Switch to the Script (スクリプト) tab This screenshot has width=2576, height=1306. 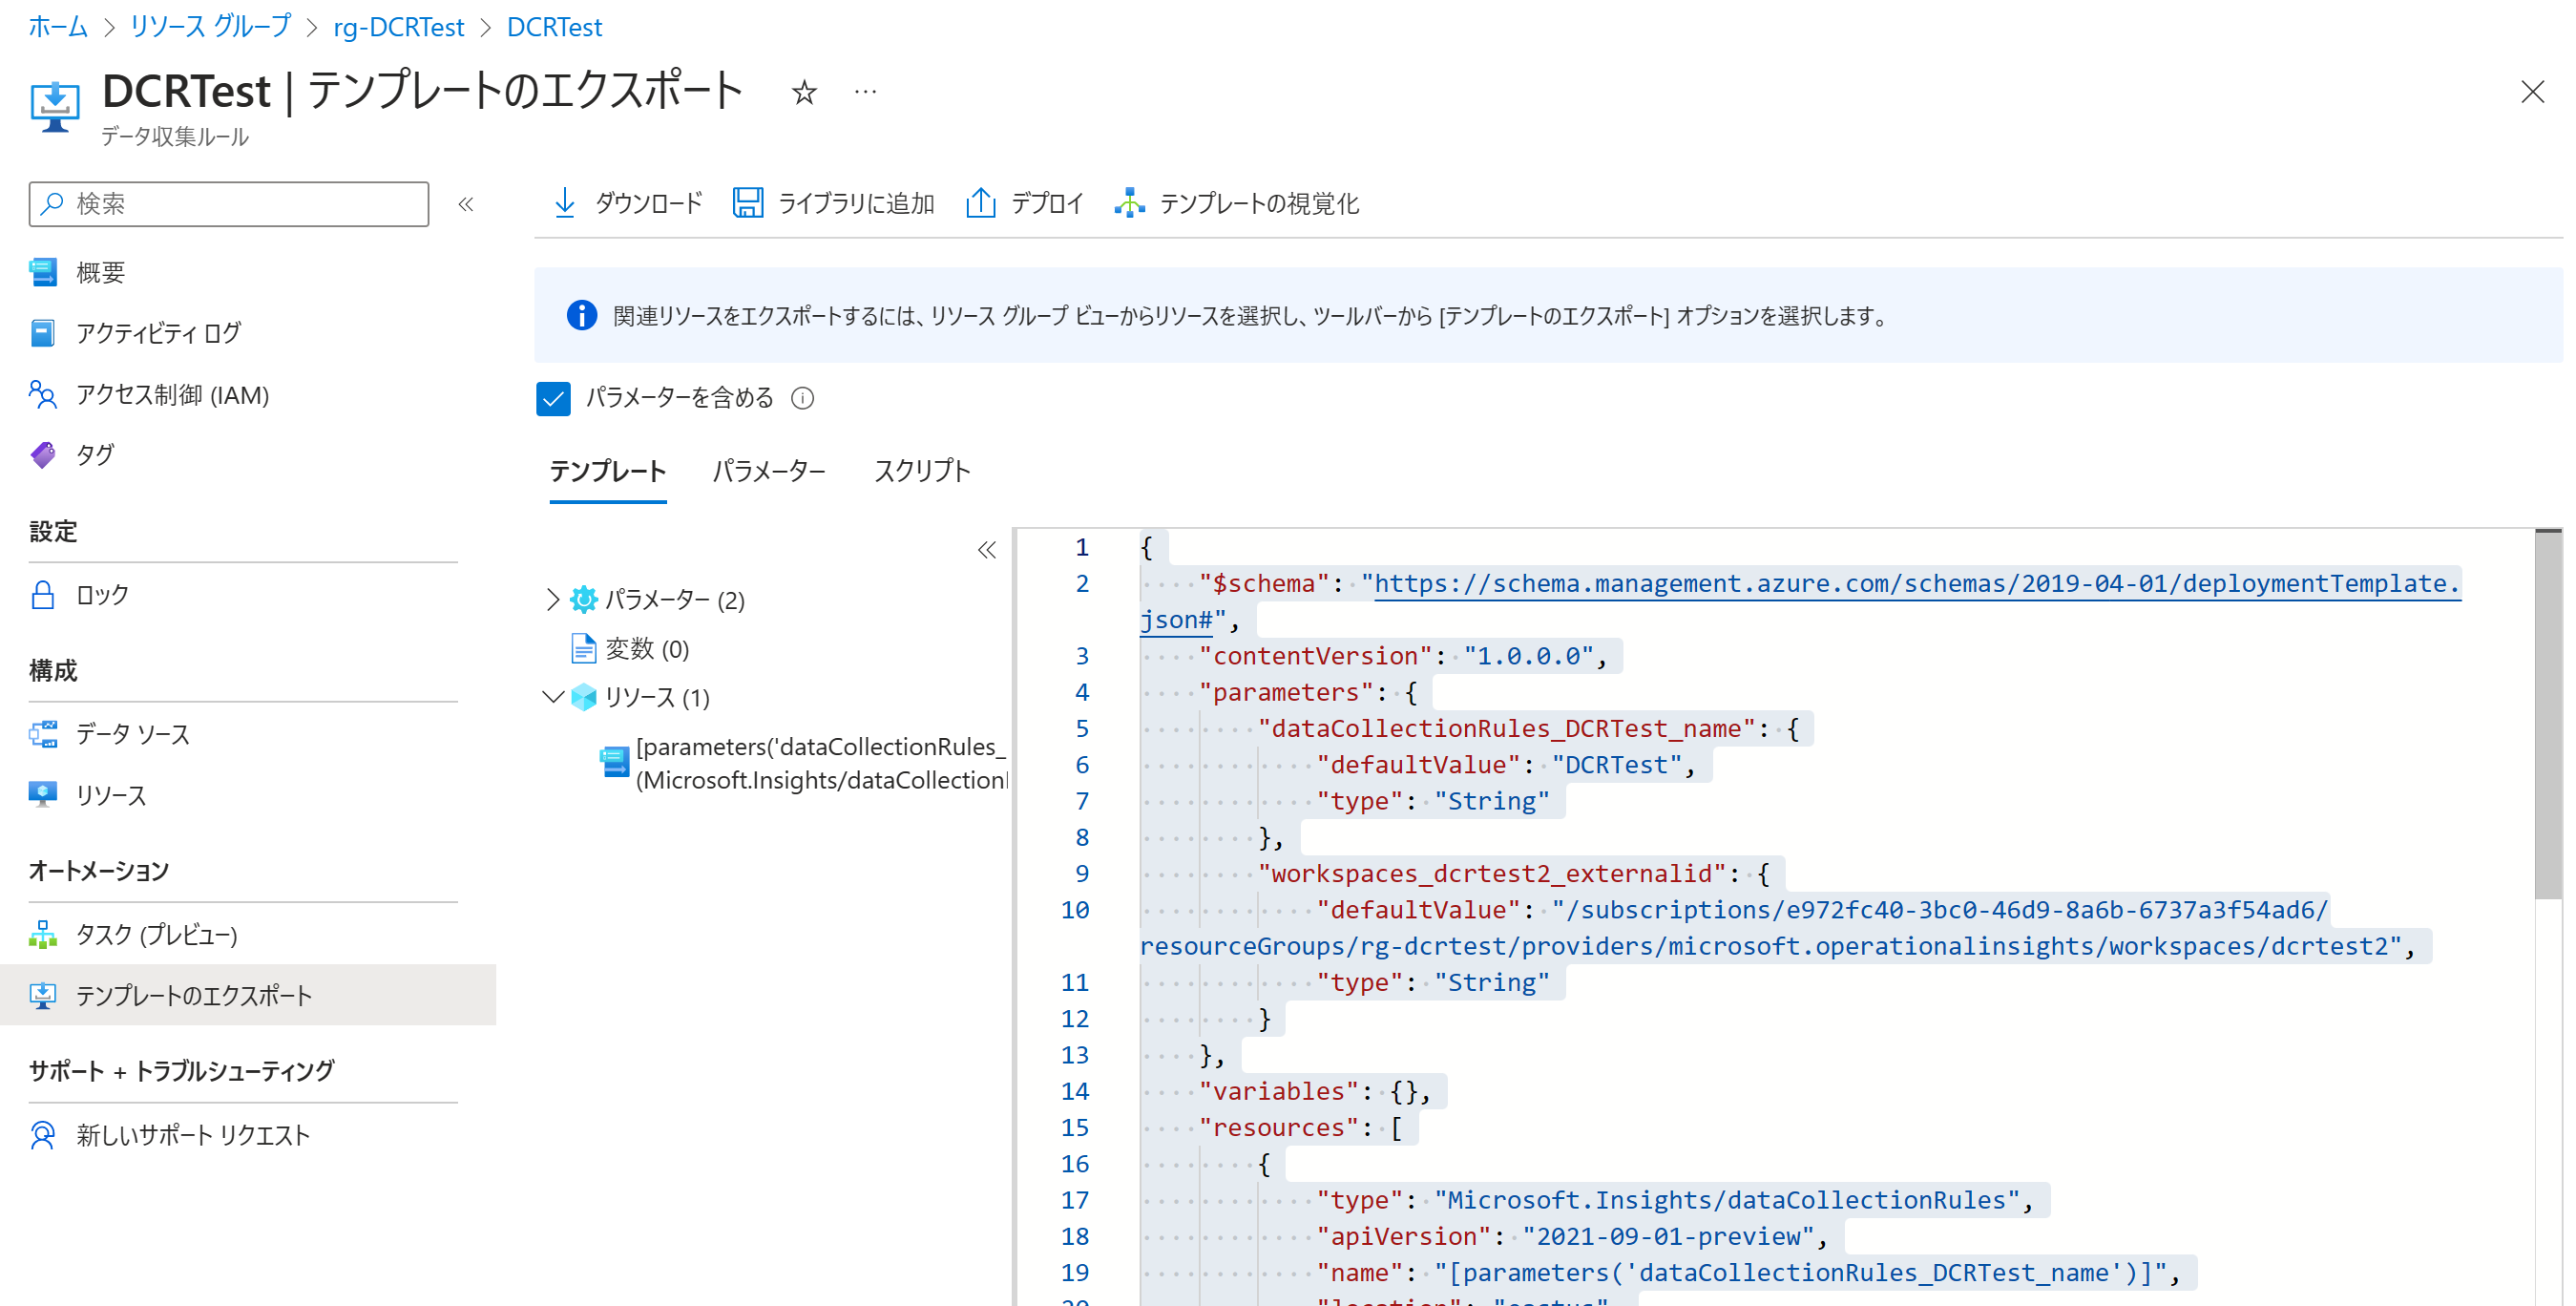coord(921,471)
